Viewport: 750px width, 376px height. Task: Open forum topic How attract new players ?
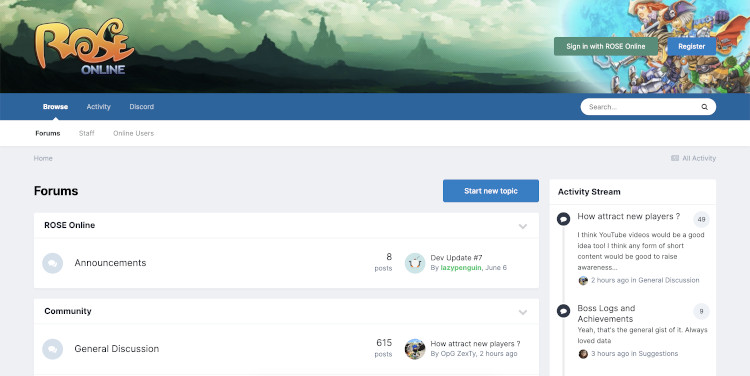pos(475,344)
